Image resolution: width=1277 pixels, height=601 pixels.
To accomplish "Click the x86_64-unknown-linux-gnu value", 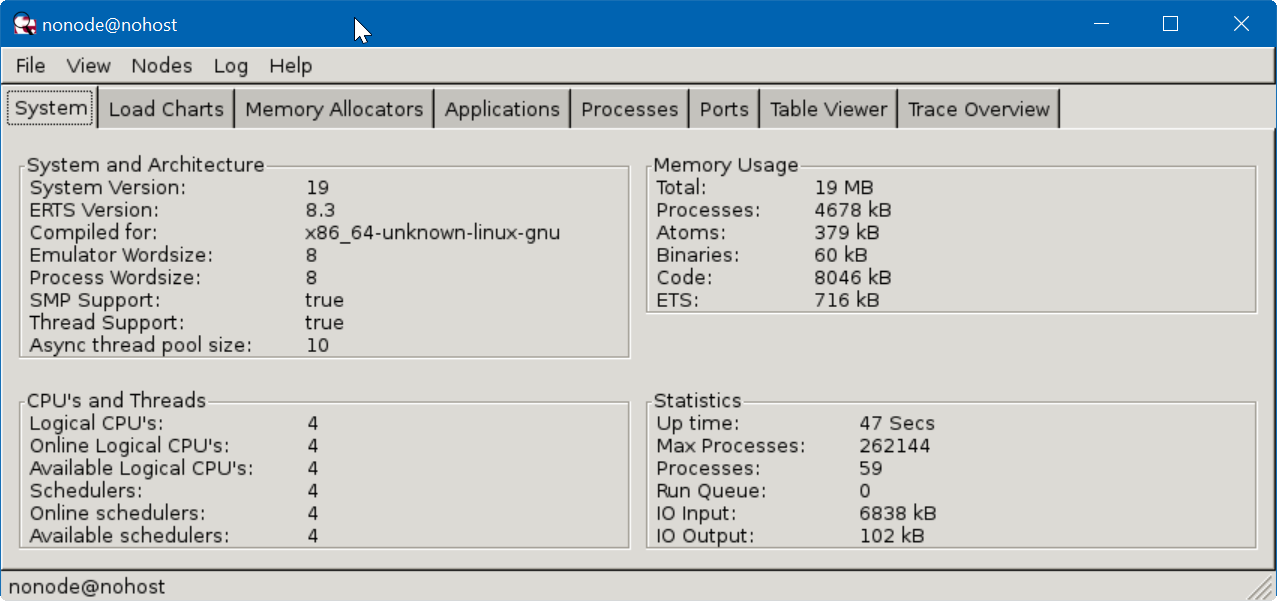I will click(x=432, y=233).
